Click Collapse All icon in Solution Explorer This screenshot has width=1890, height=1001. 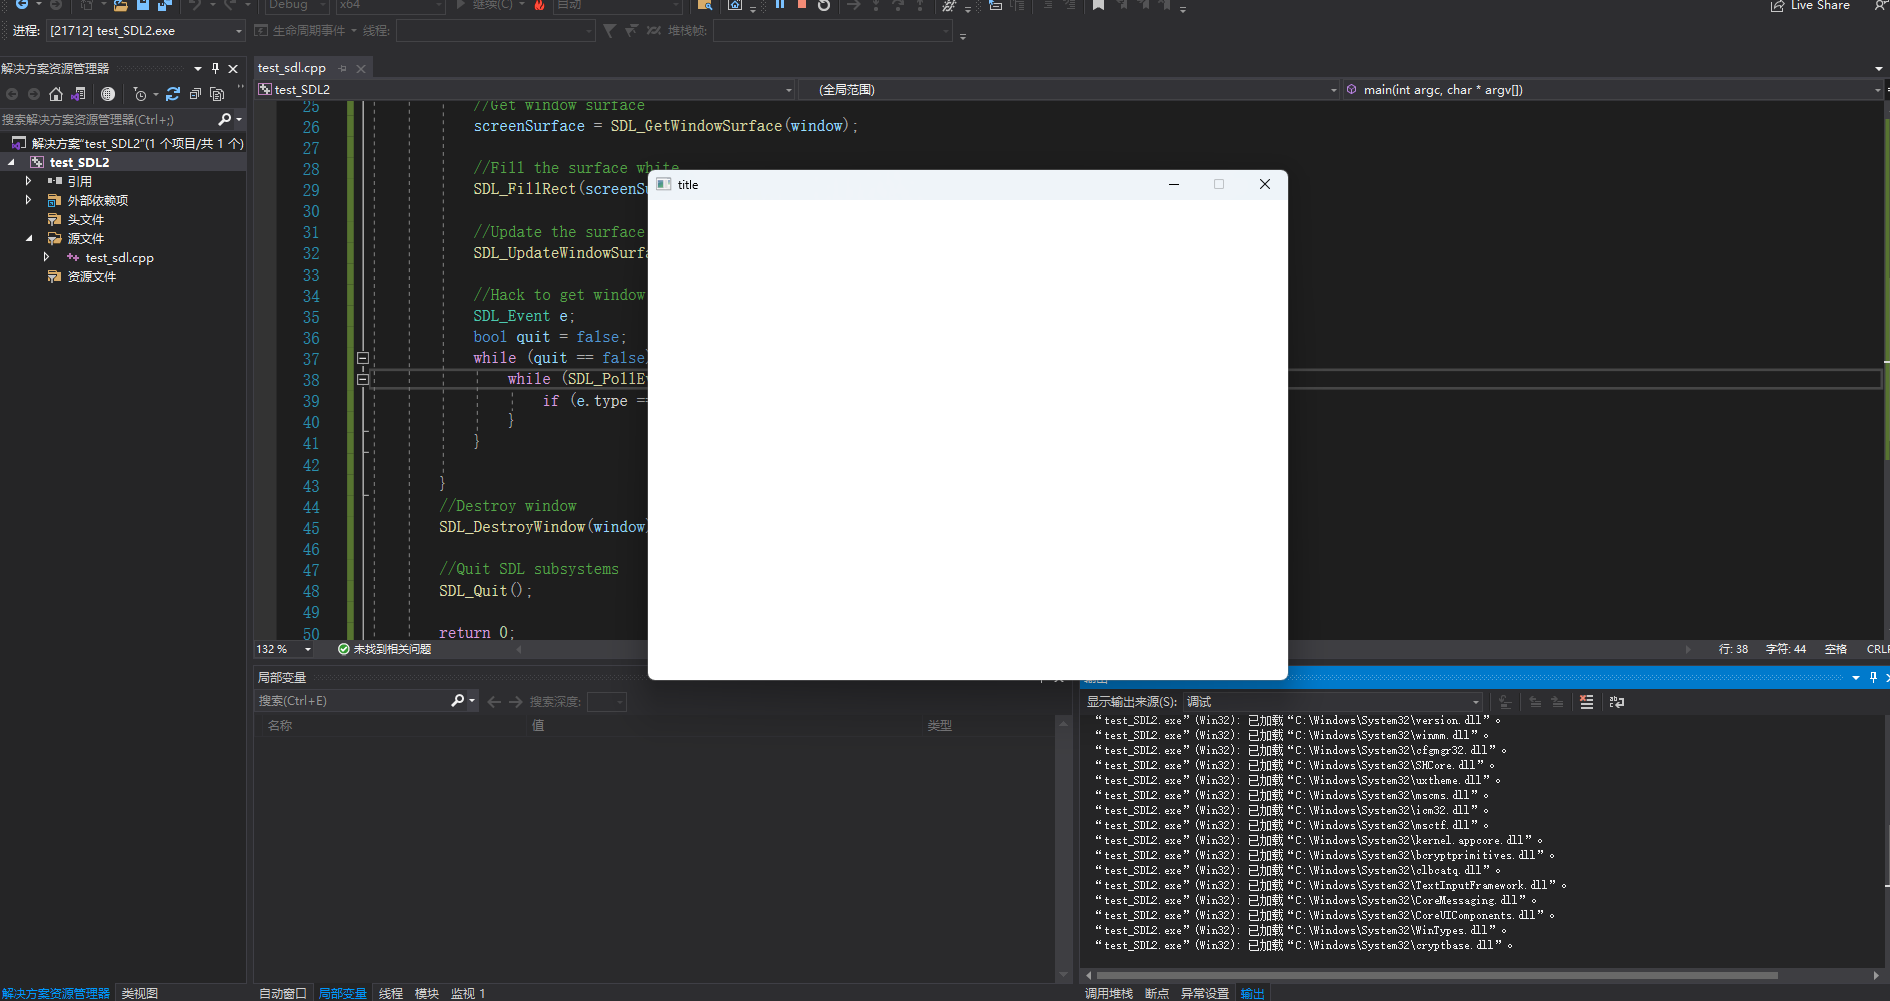pos(195,94)
